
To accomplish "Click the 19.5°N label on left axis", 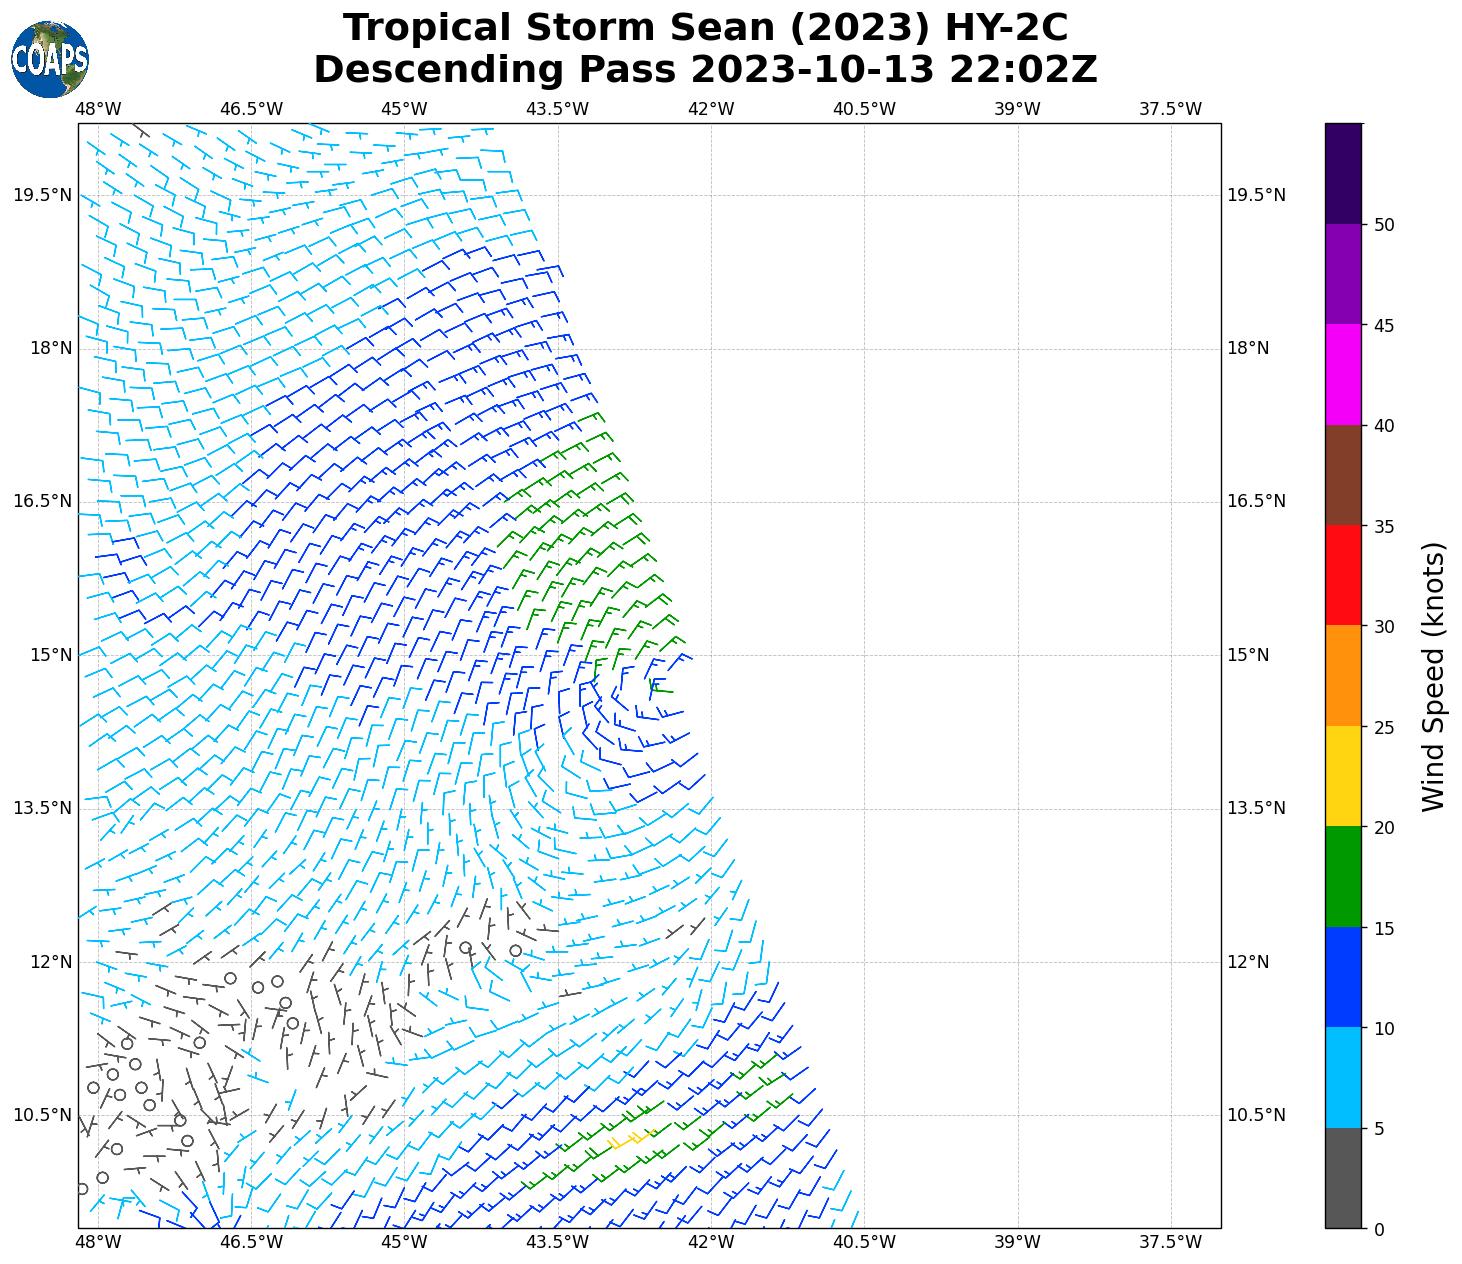I will [42, 195].
